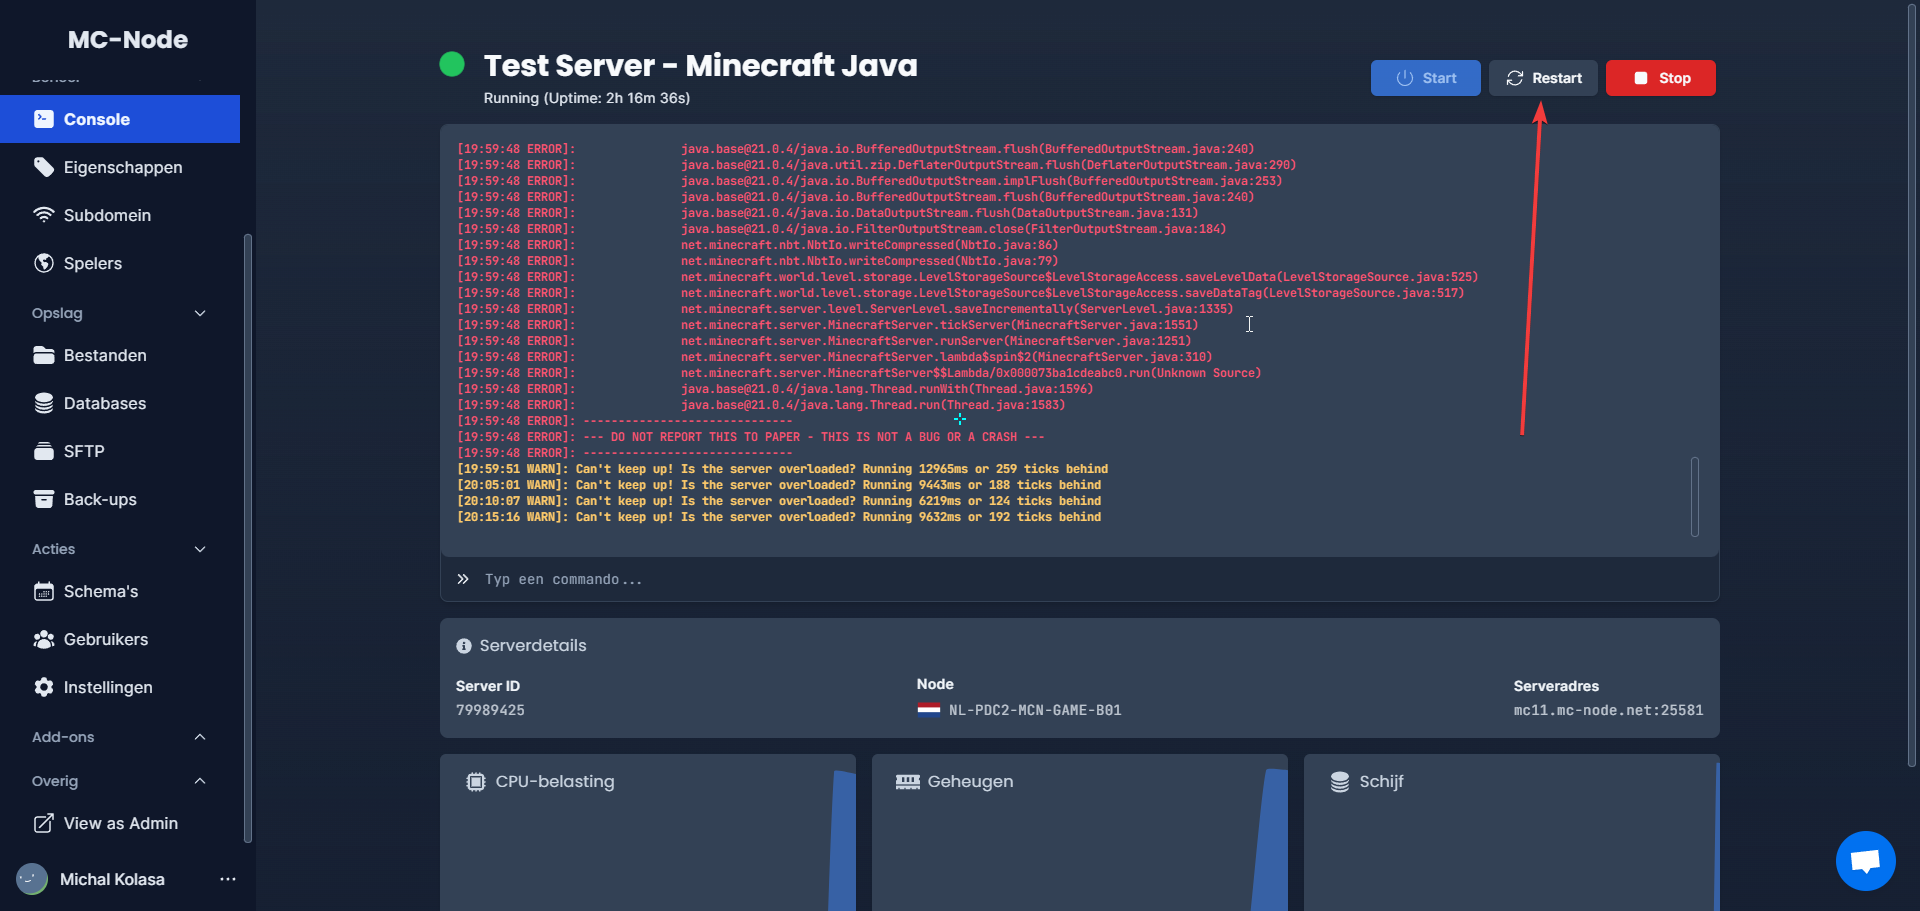The width and height of the screenshot is (1920, 911).
Task: Click the Geheugen memory icon
Action: 907,782
